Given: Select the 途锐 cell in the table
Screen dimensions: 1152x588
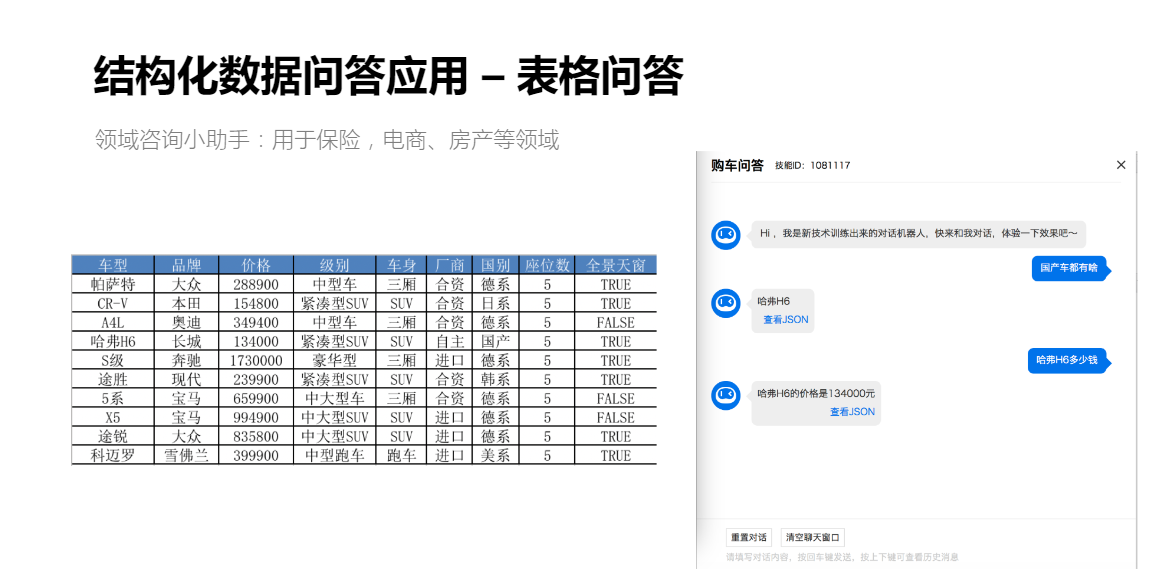Looking at the screenshot, I should coord(113,437).
